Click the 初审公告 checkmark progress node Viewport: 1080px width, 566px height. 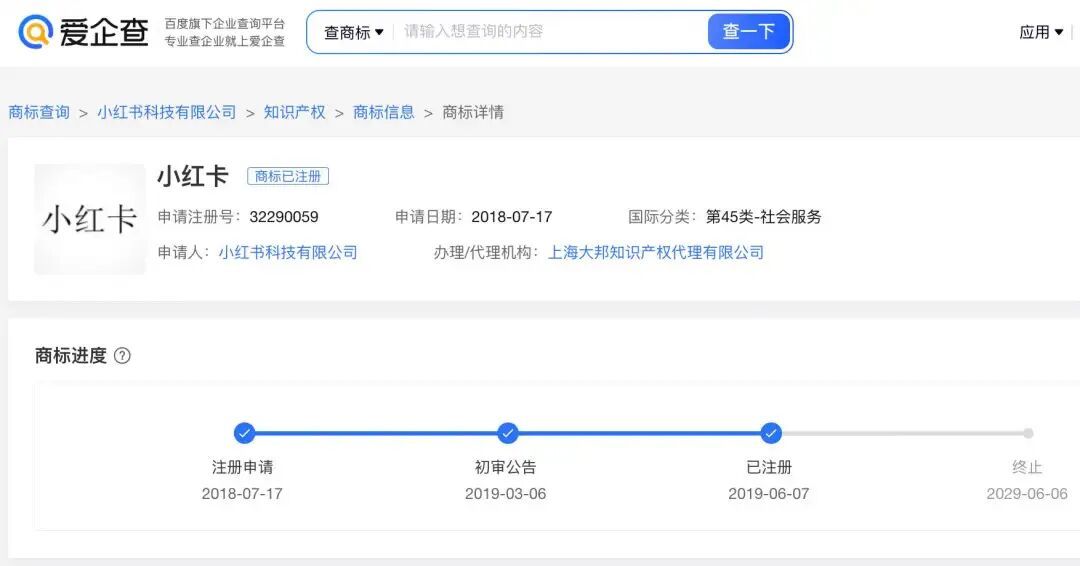[x=508, y=433]
